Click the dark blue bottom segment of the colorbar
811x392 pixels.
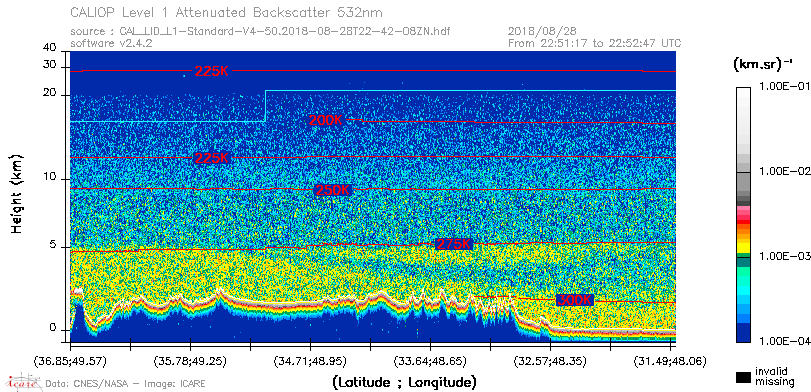tap(744, 333)
